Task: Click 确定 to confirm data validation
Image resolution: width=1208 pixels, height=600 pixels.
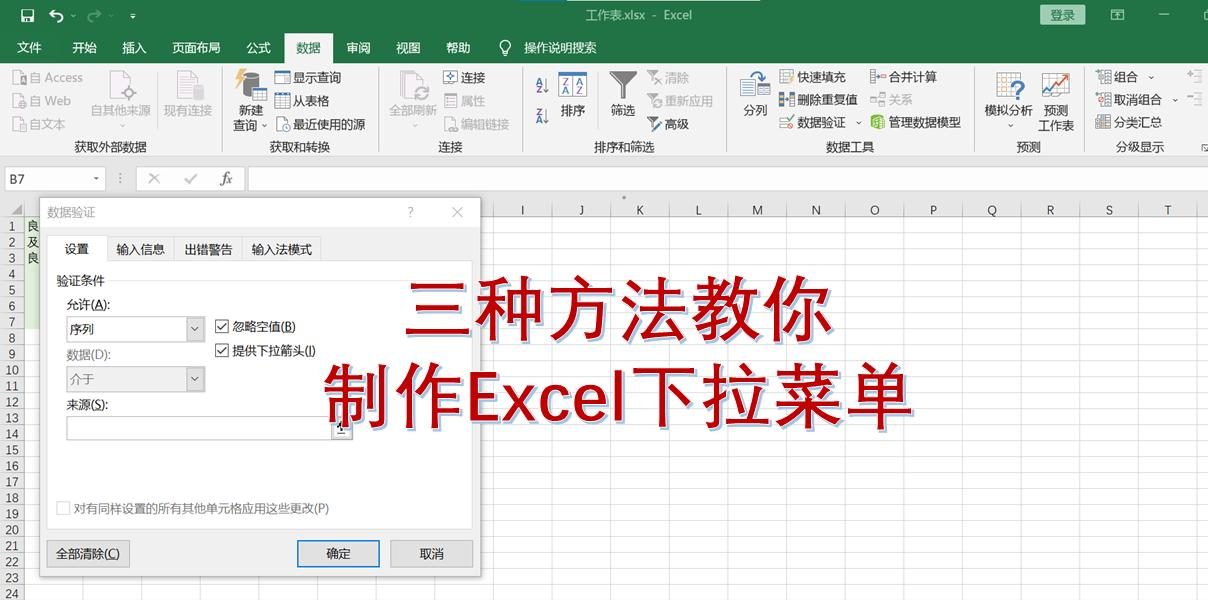Action: pos(338,554)
